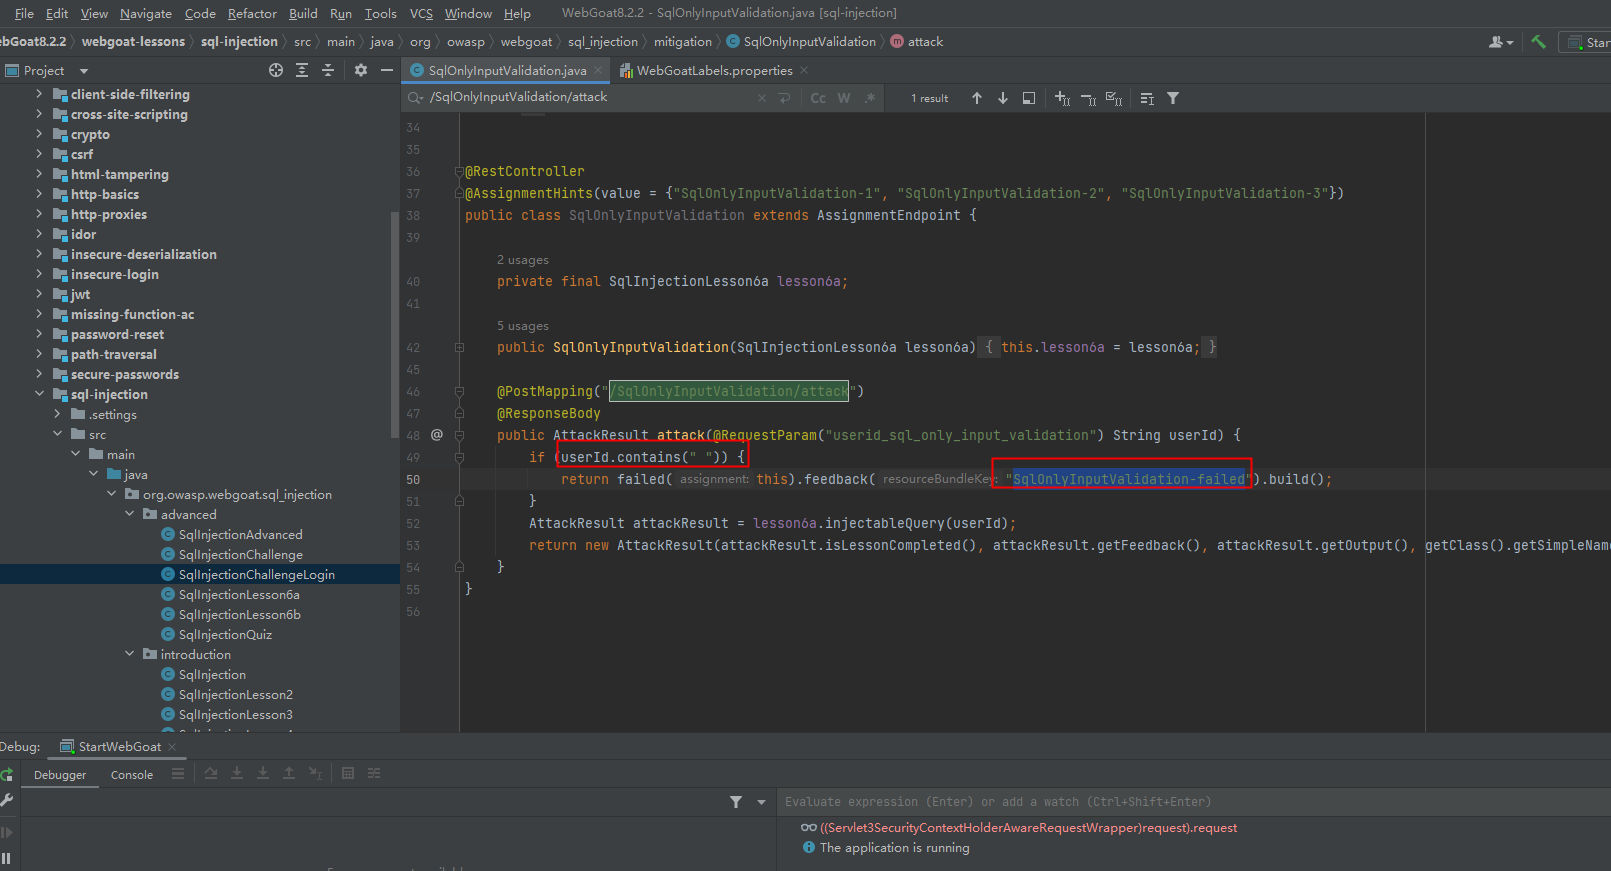
Task: Click fold toggle on line 42 constructor
Action: coord(459,347)
